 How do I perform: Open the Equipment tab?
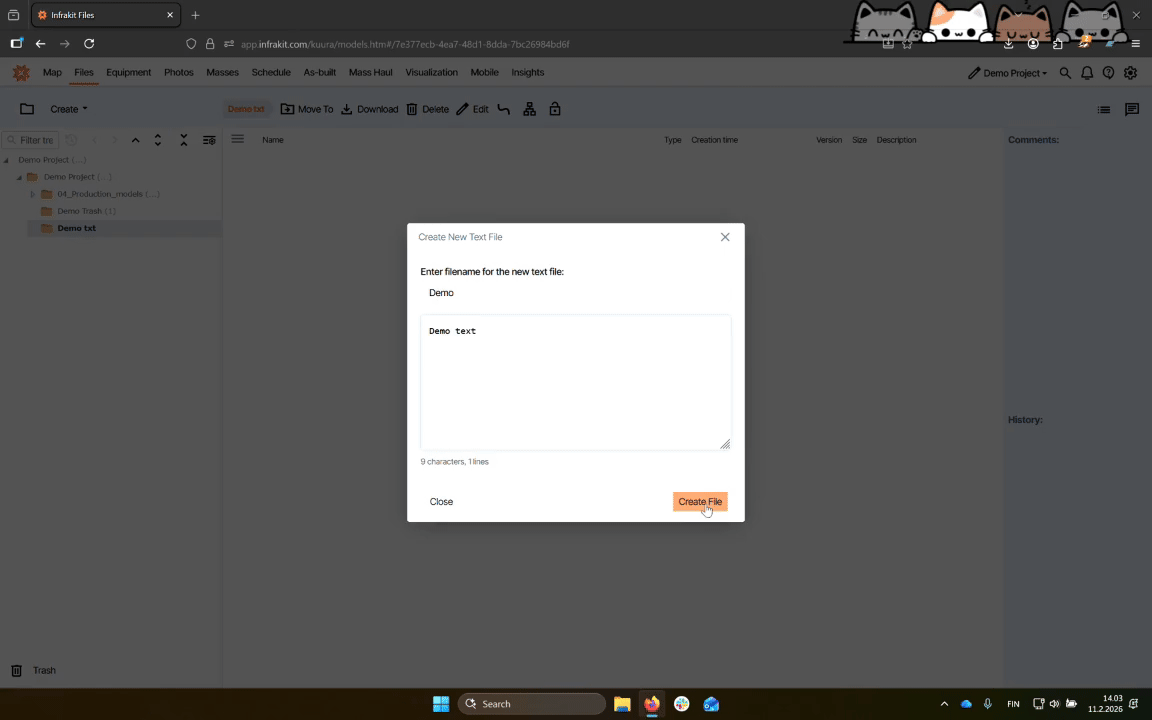(x=129, y=72)
